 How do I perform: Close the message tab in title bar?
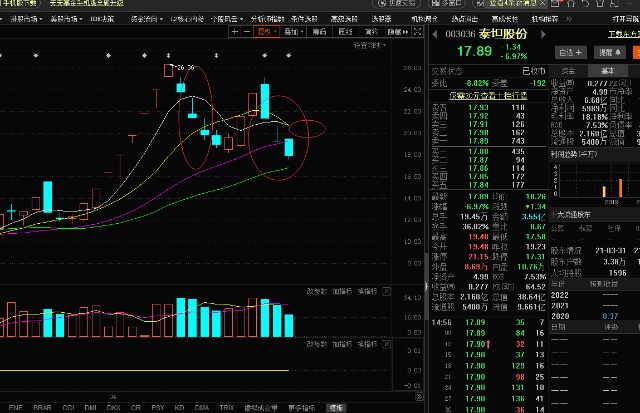(542, 3)
